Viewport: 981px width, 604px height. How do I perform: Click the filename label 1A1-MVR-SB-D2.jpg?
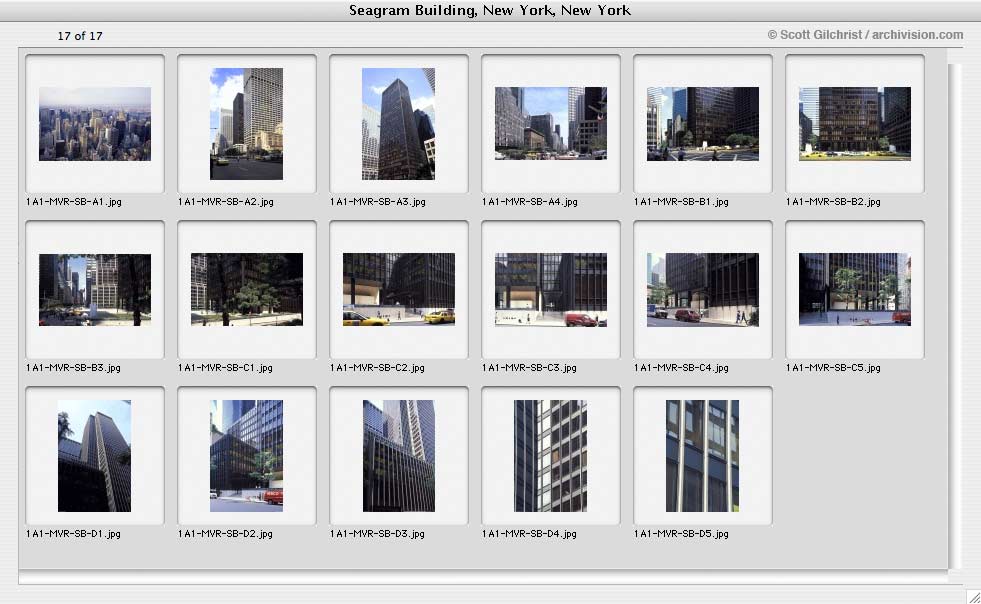[225, 533]
